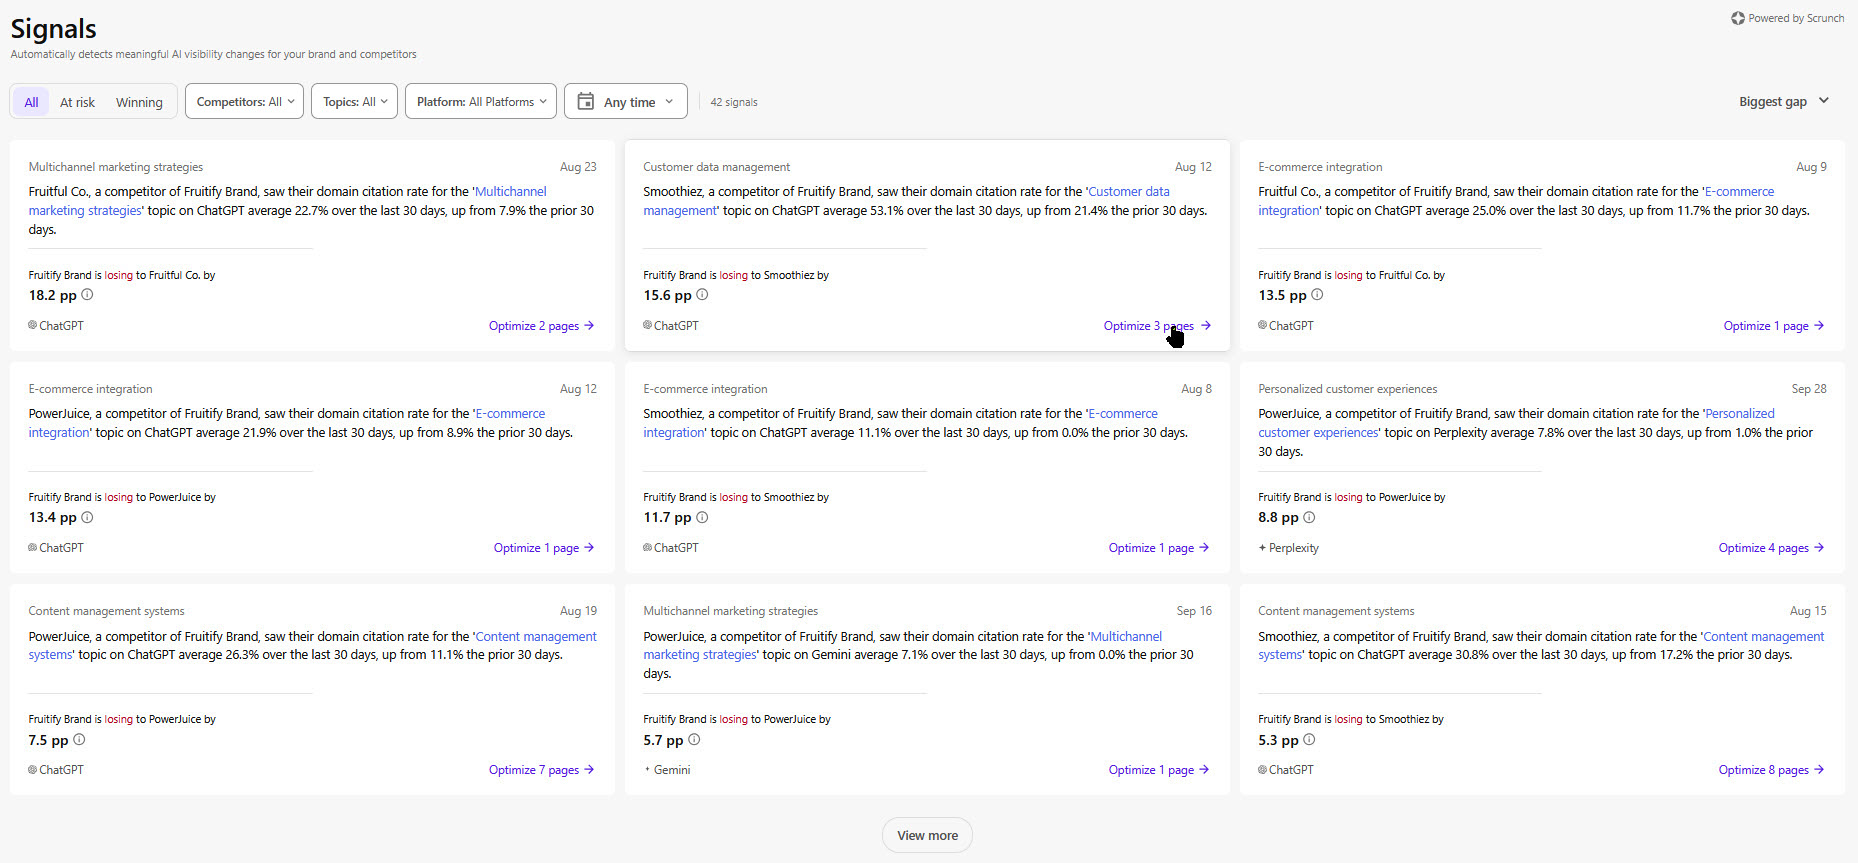Follow the Optimize 8 pages link
This screenshot has height=863, width=1858.
click(1771, 770)
